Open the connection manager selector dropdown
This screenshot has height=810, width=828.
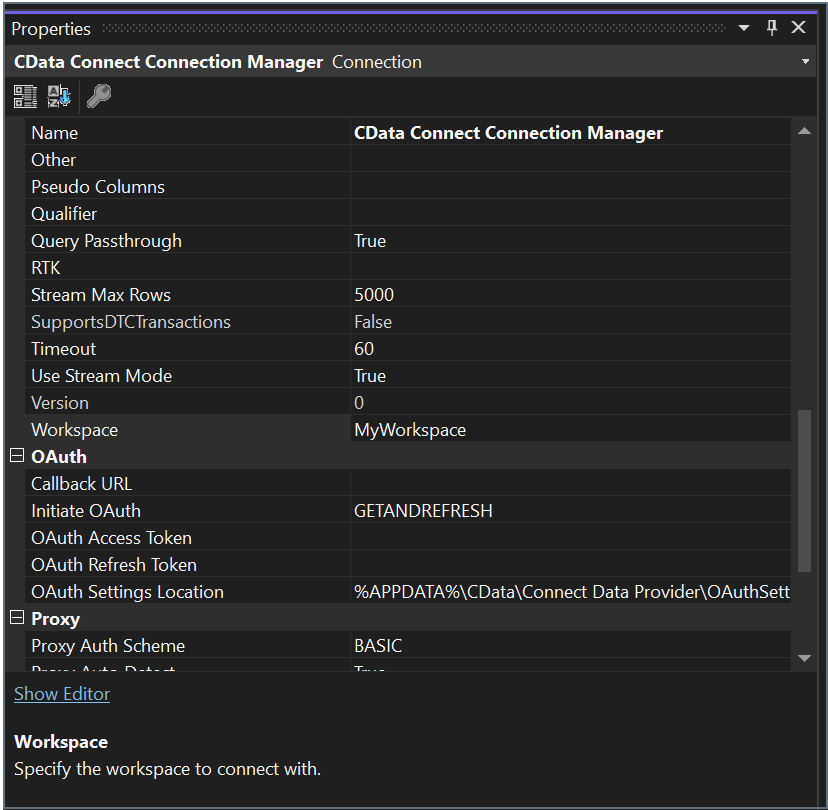pos(806,61)
